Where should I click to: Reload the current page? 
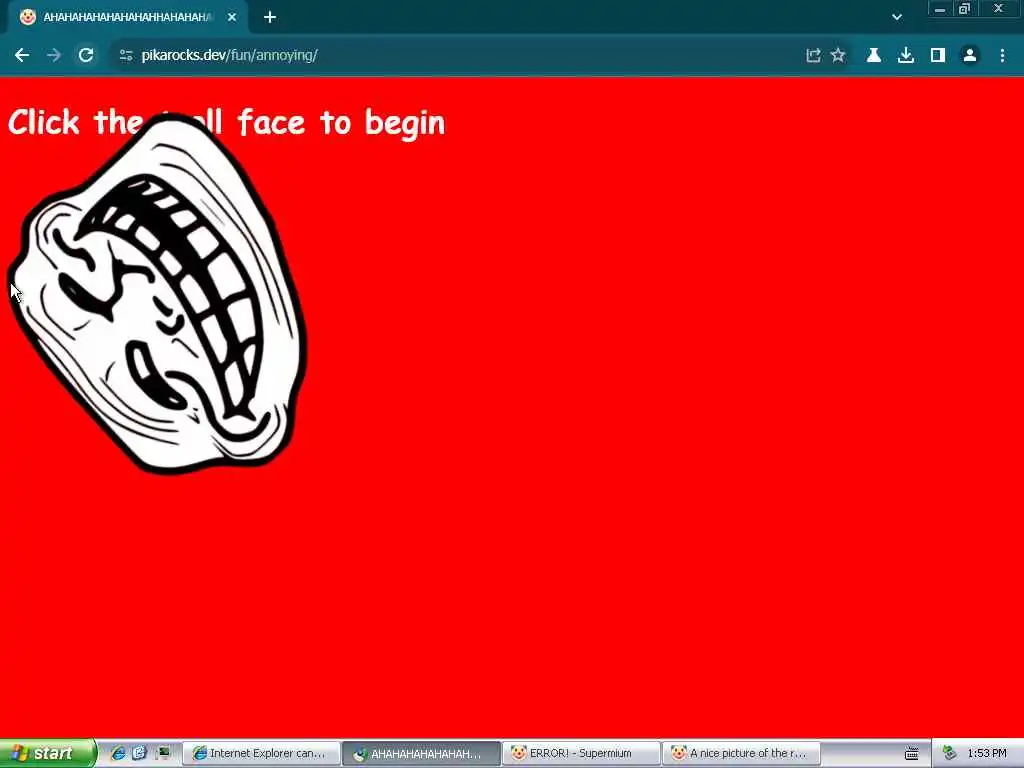coord(86,56)
